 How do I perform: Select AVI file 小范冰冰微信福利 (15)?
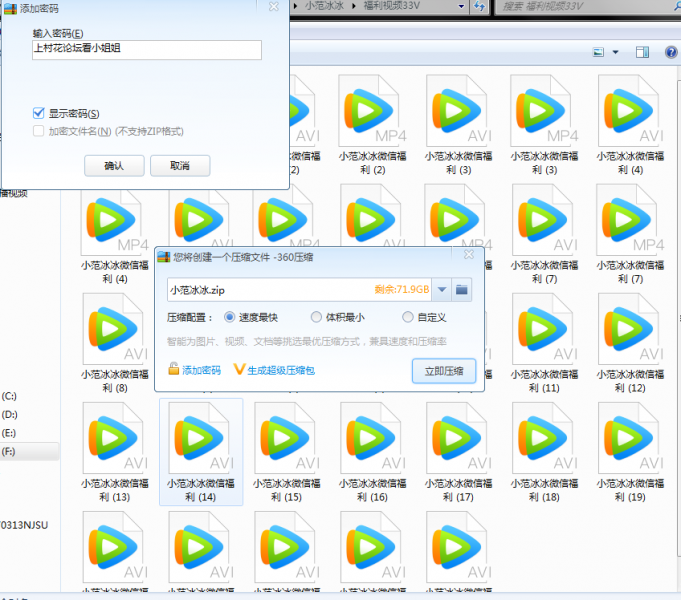pos(287,452)
